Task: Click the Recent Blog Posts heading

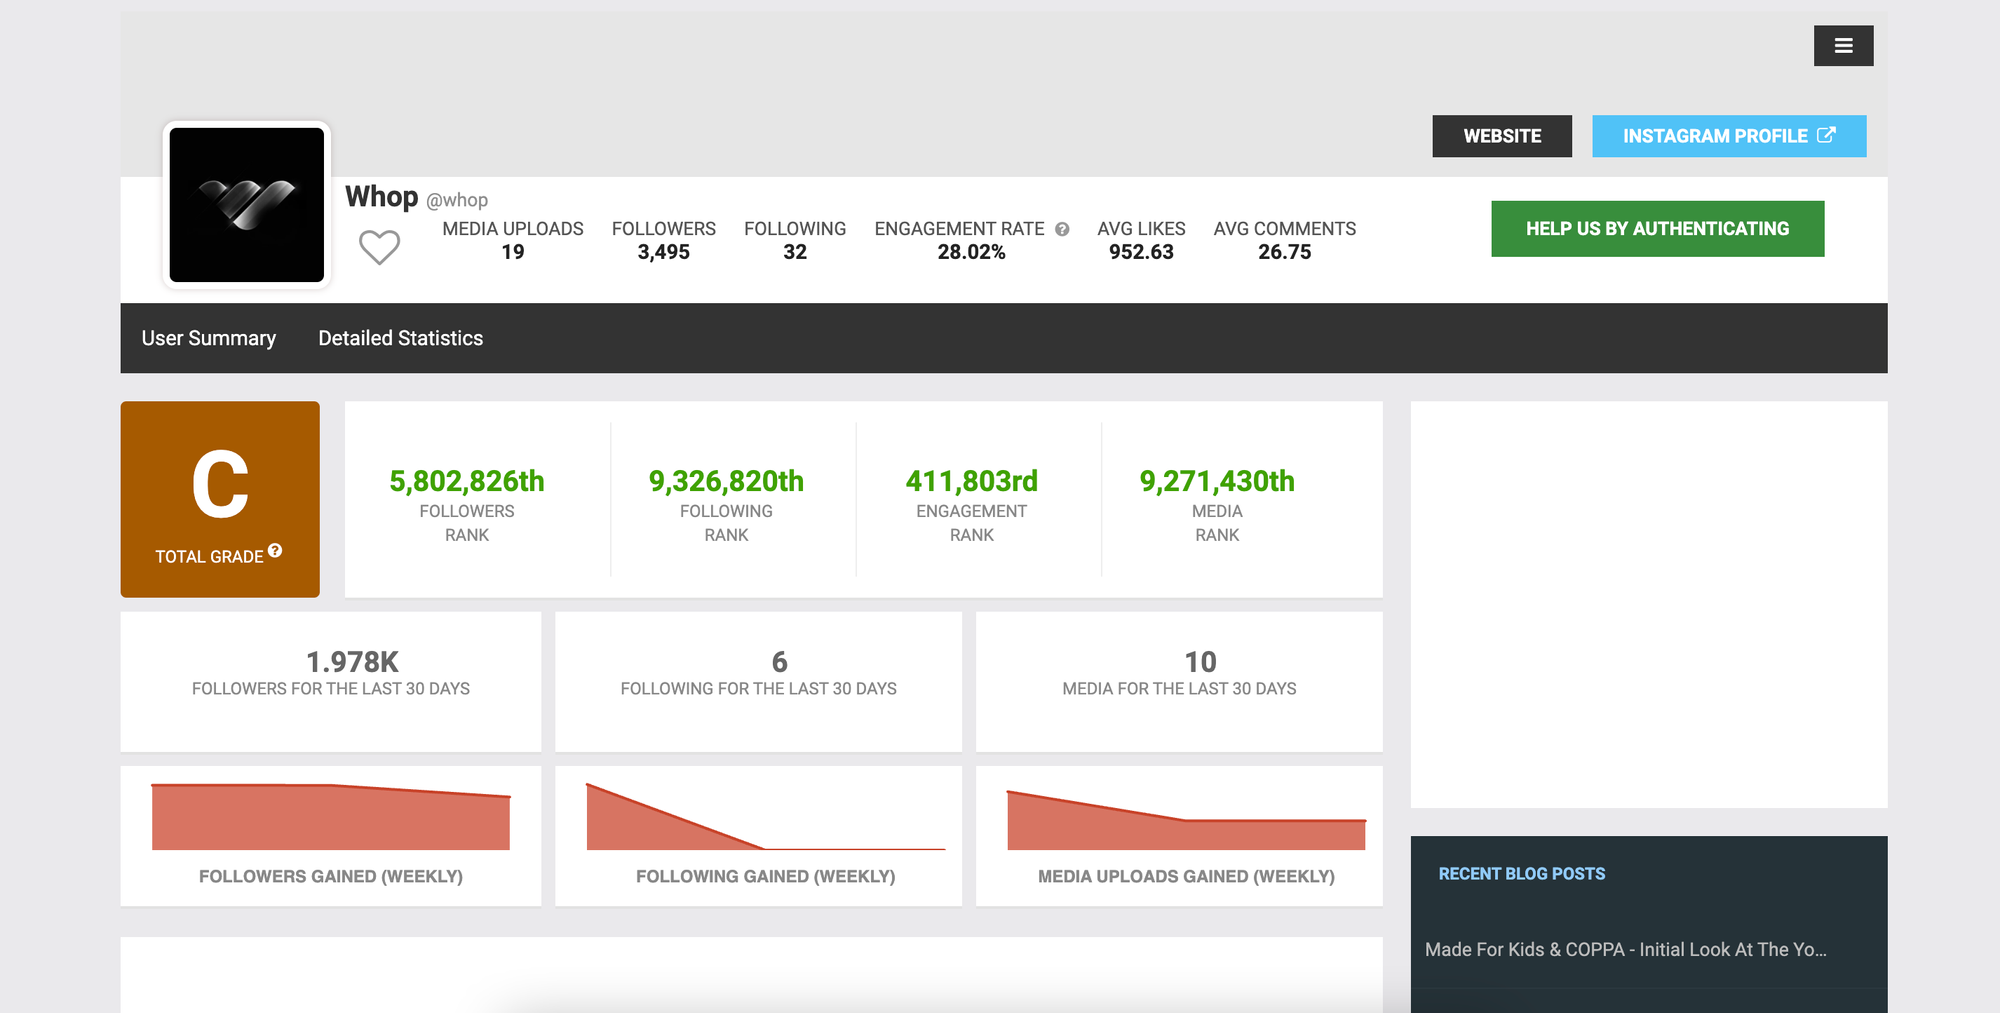Action: point(1521,872)
